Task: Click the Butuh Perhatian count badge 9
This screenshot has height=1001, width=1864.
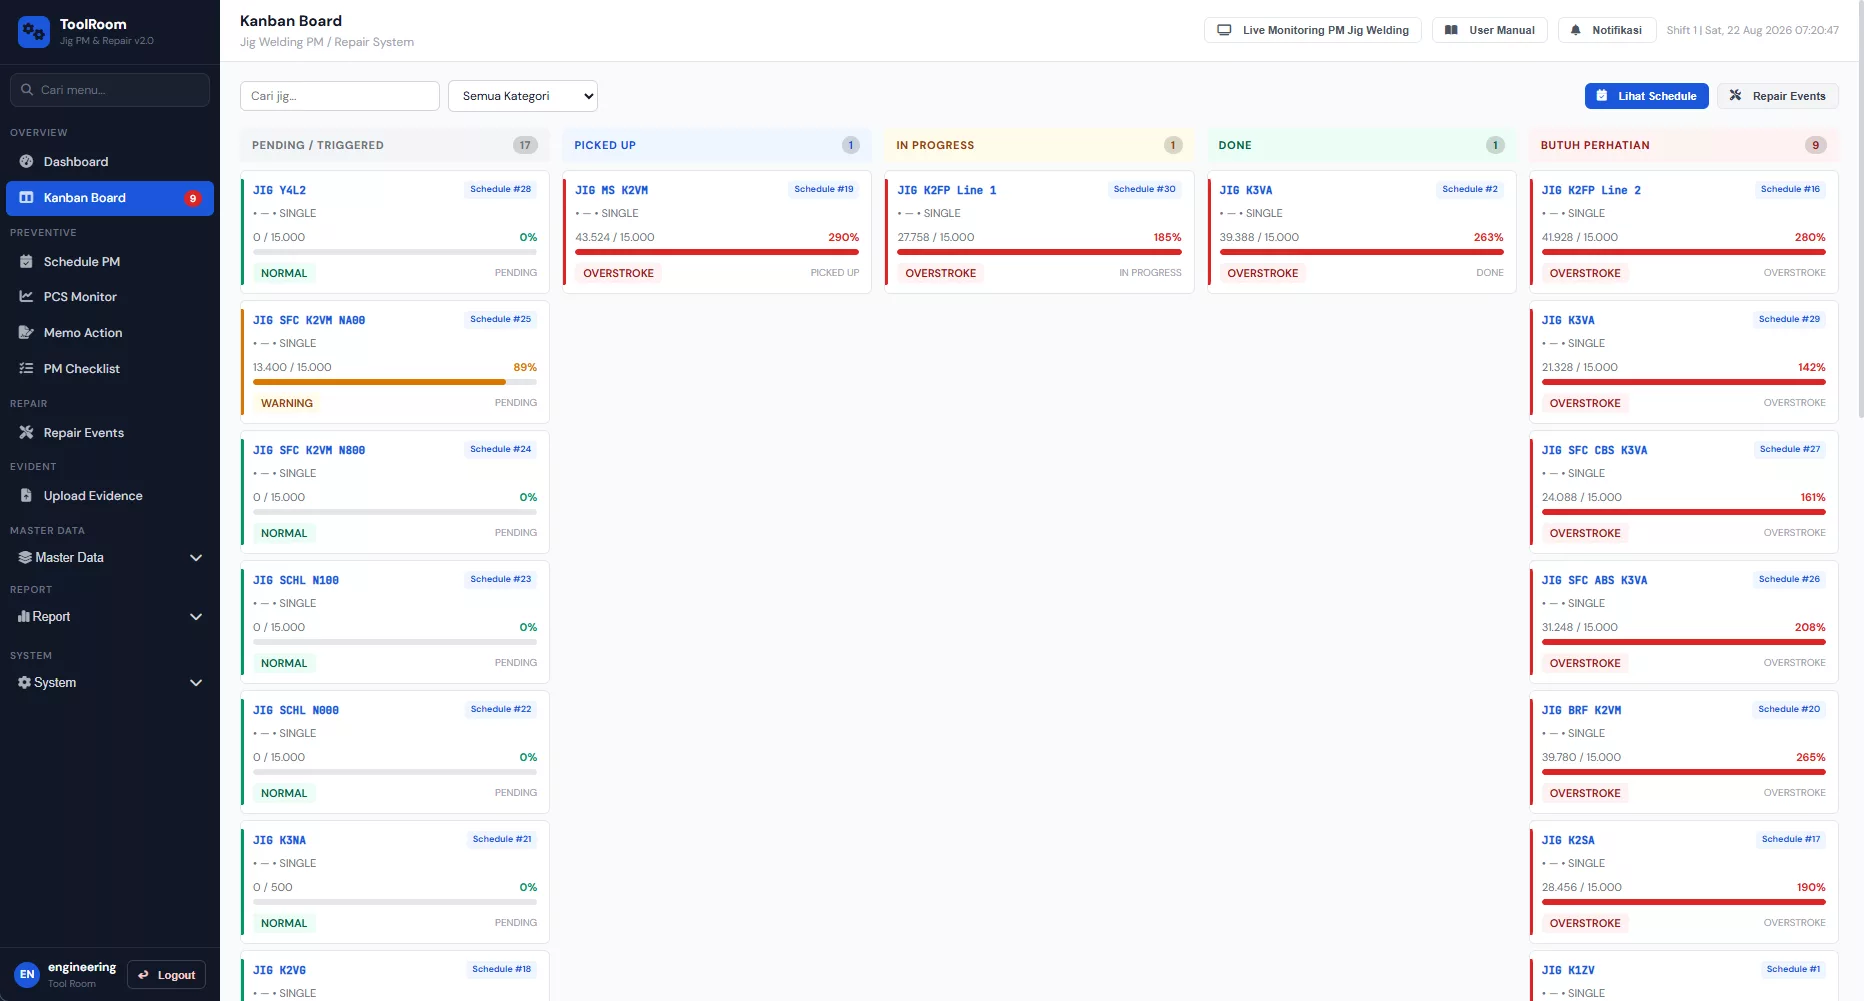Action: pos(1816,145)
